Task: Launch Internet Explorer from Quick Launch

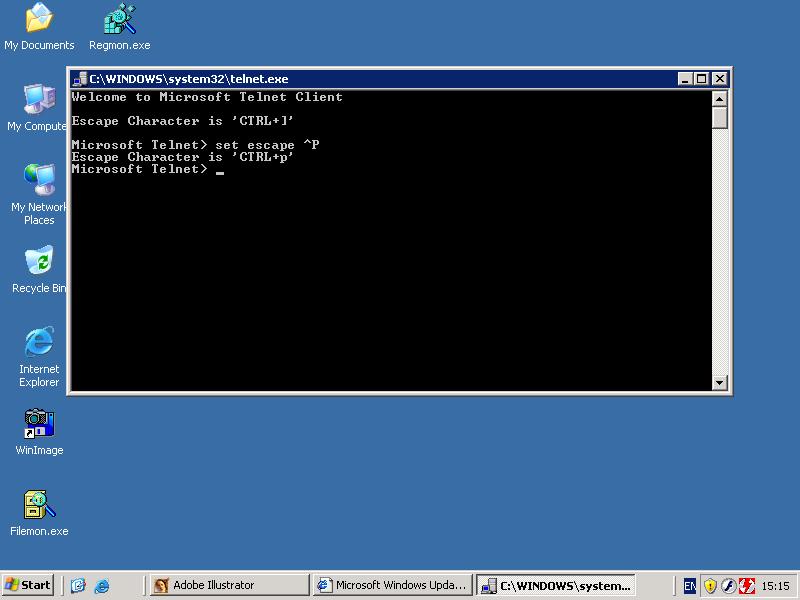Action: click(x=102, y=585)
